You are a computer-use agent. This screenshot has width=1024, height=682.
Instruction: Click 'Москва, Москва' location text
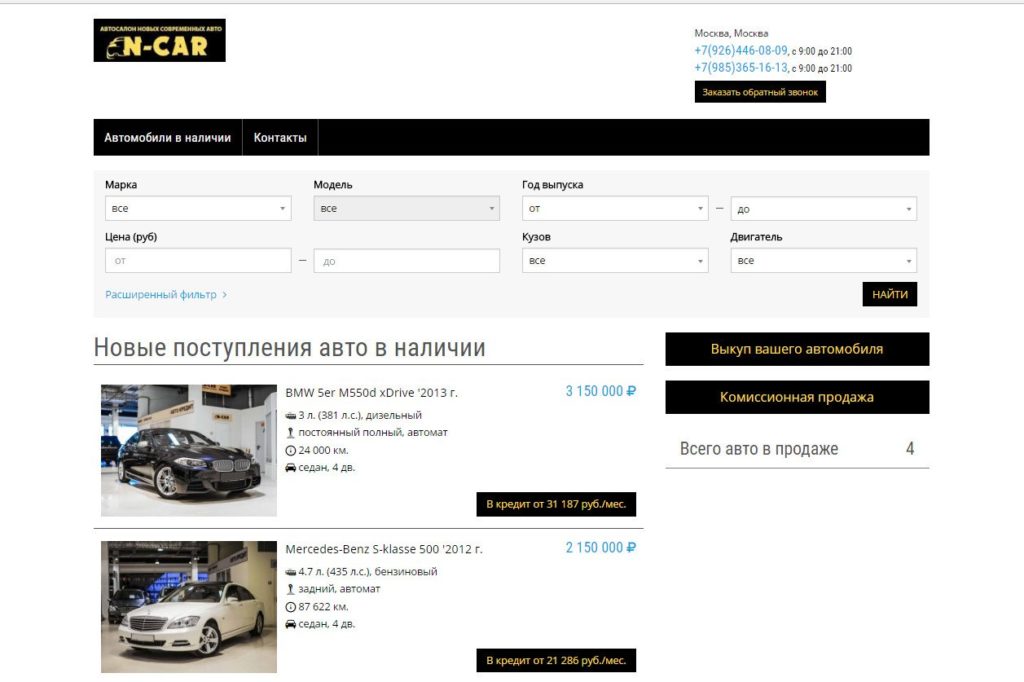[731, 33]
